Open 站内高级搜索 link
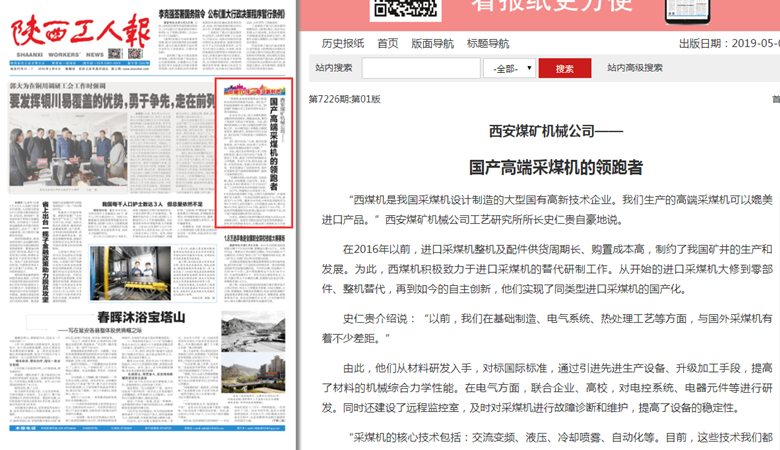780x450 pixels. (x=635, y=68)
